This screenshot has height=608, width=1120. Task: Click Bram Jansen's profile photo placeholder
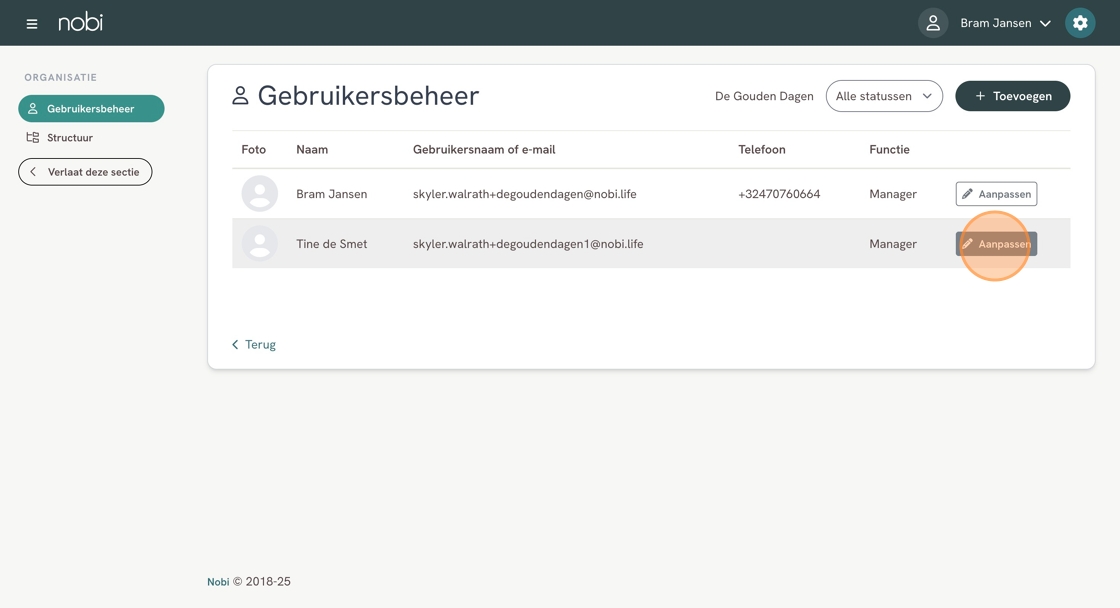260,194
